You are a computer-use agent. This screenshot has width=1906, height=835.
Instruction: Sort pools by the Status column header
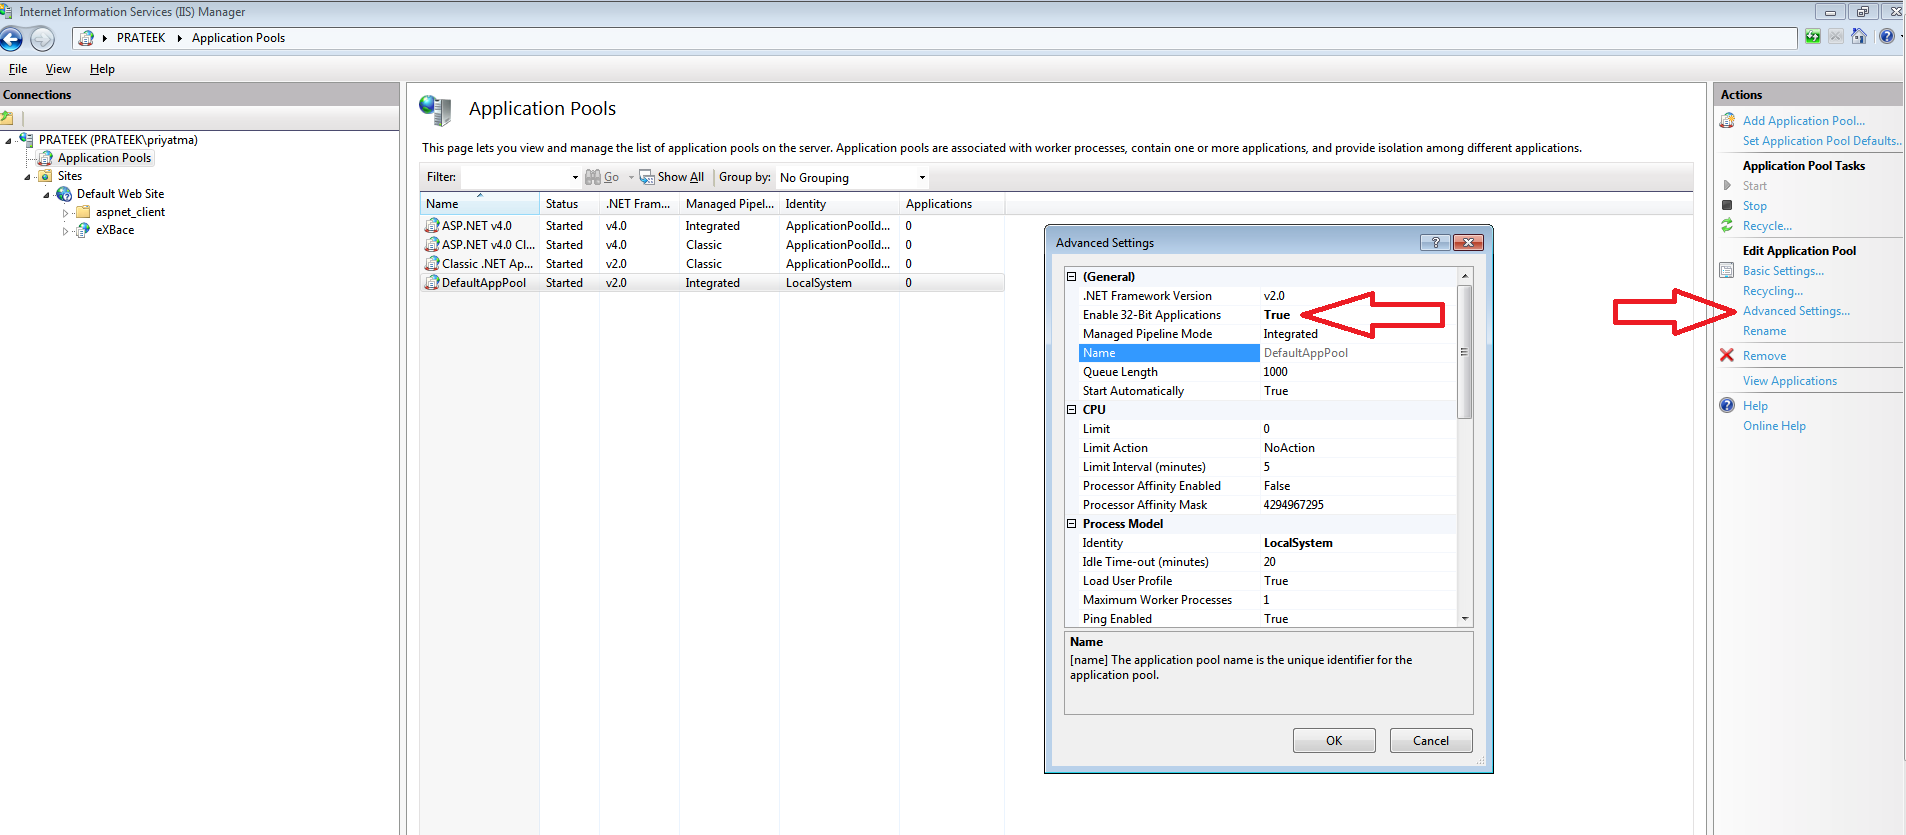pyautogui.click(x=570, y=204)
